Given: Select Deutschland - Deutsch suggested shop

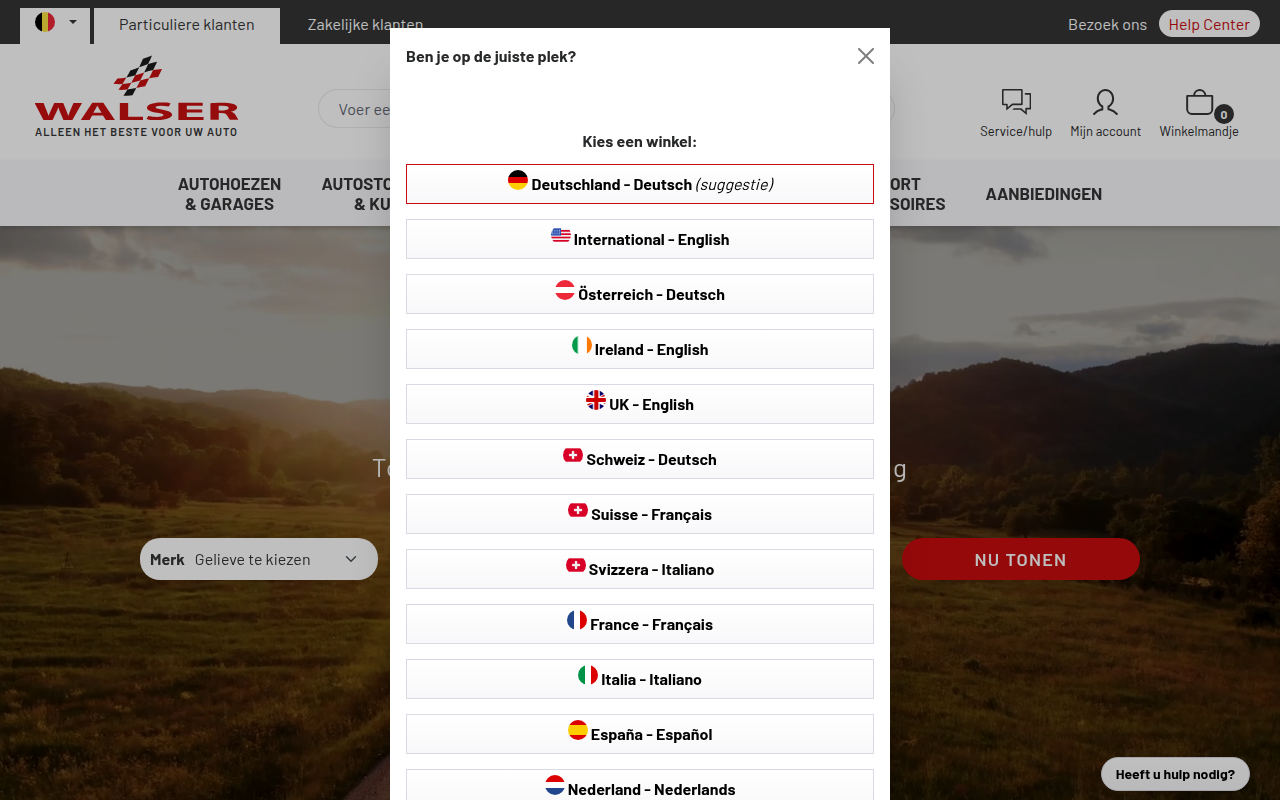Looking at the screenshot, I should tap(640, 184).
